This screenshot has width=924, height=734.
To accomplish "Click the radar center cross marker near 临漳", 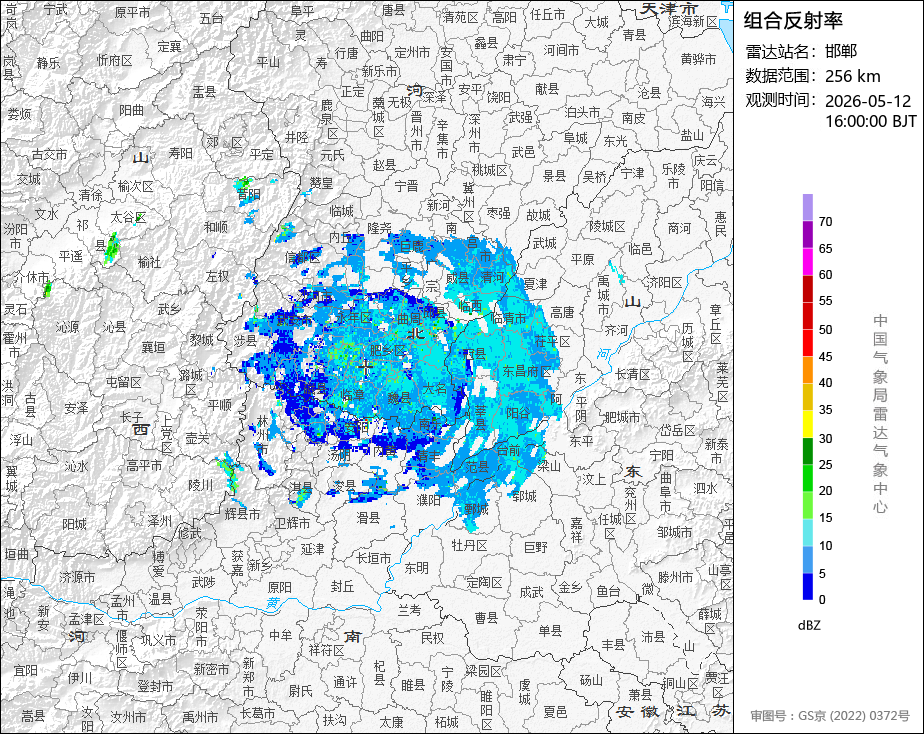I will coord(365,368).
